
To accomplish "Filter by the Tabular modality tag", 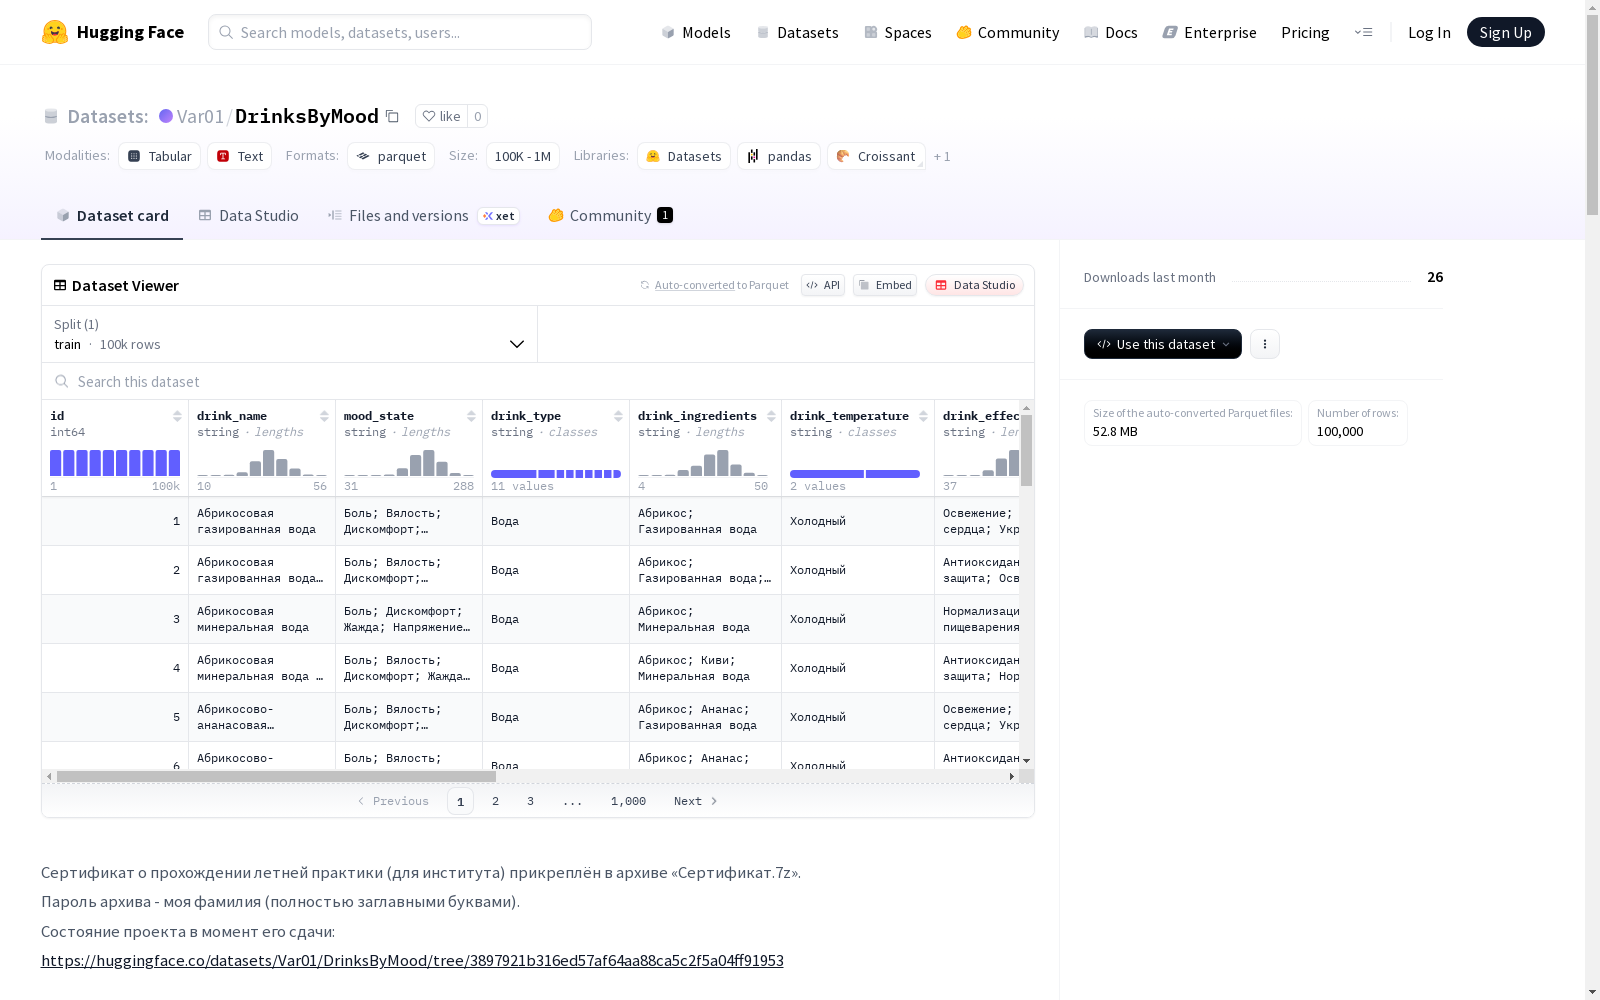I will [x=160, y=156].
